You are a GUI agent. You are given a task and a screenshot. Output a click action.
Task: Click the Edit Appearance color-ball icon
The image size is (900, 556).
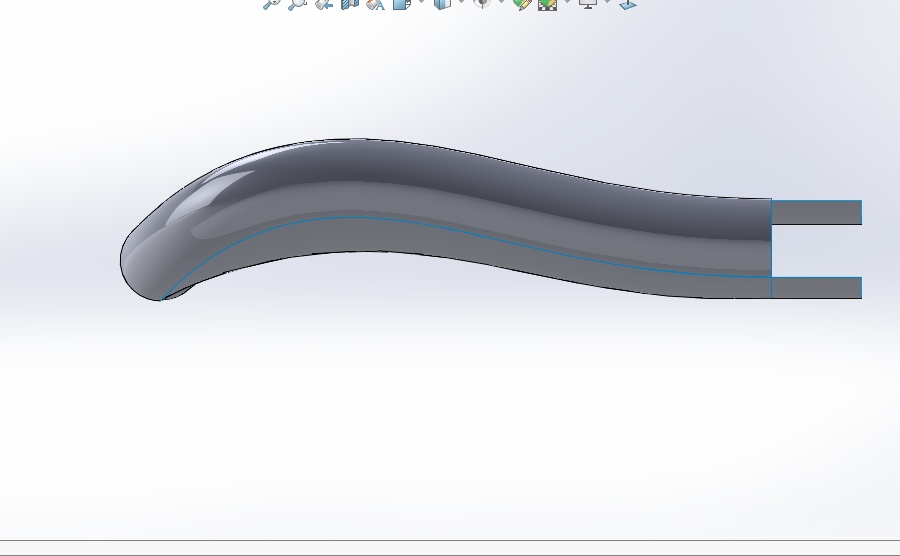[522, 3]
